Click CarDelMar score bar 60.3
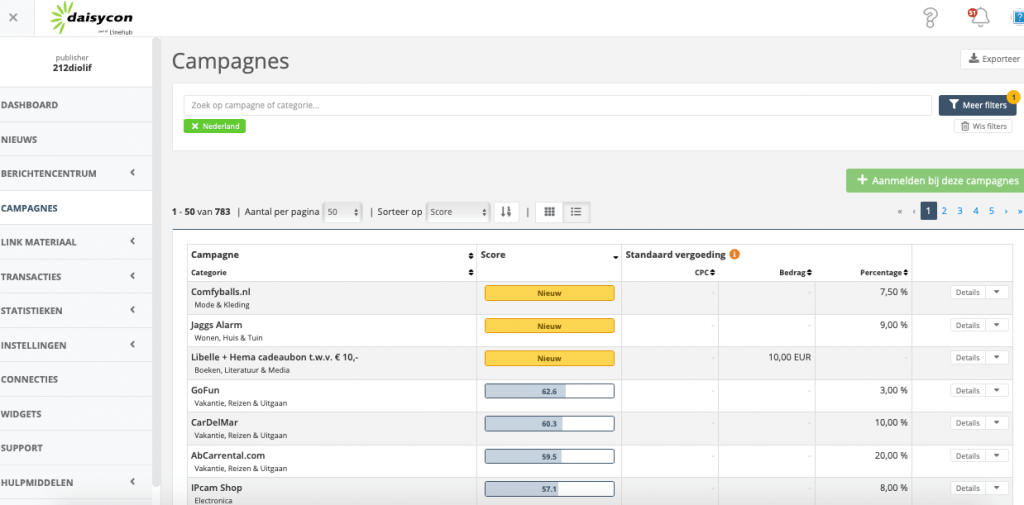1024x505 pixels. point(549,423)
